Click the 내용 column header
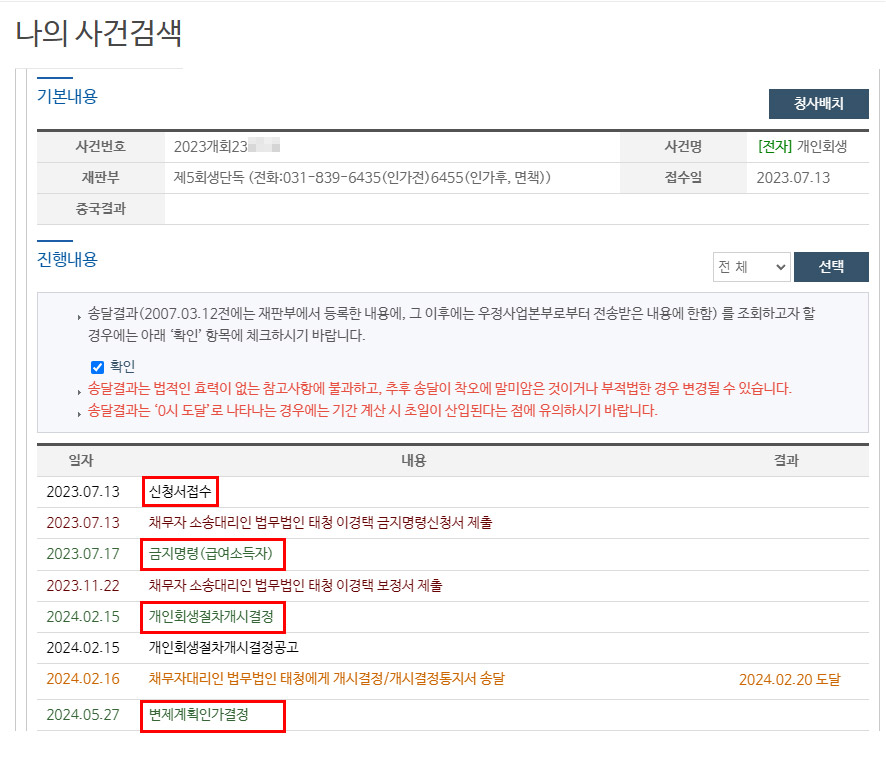 [413, 460]
